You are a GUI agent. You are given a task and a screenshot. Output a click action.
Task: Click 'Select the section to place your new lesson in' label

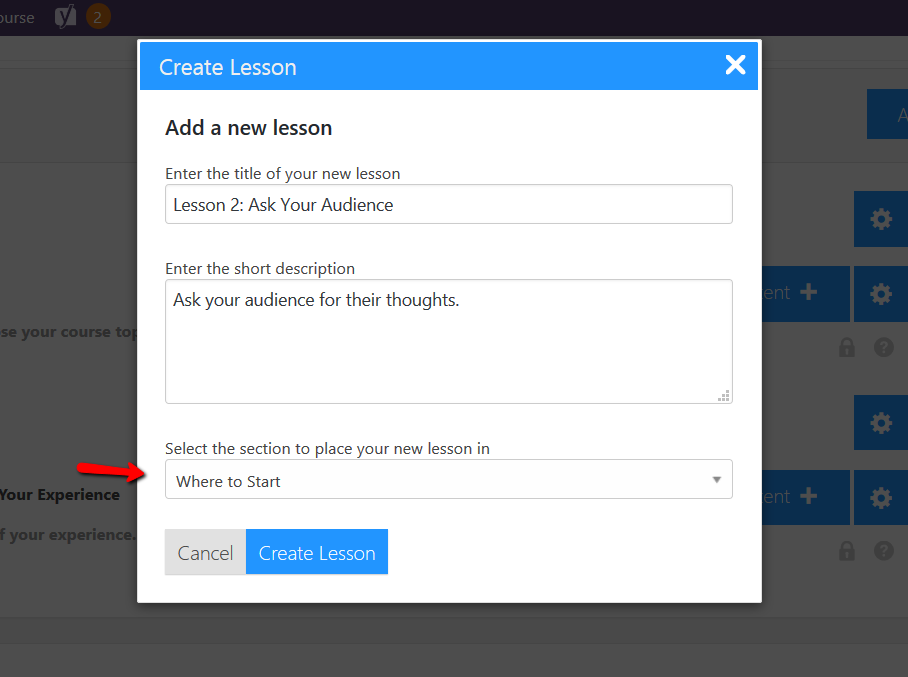click(x=327, y=449)
